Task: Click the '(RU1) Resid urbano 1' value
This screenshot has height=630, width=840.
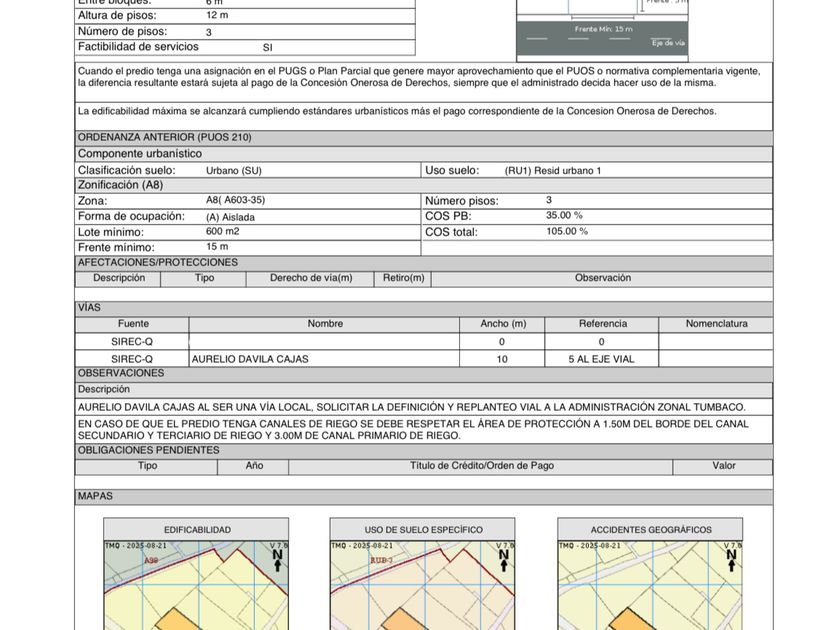Action: coord(552,170)
